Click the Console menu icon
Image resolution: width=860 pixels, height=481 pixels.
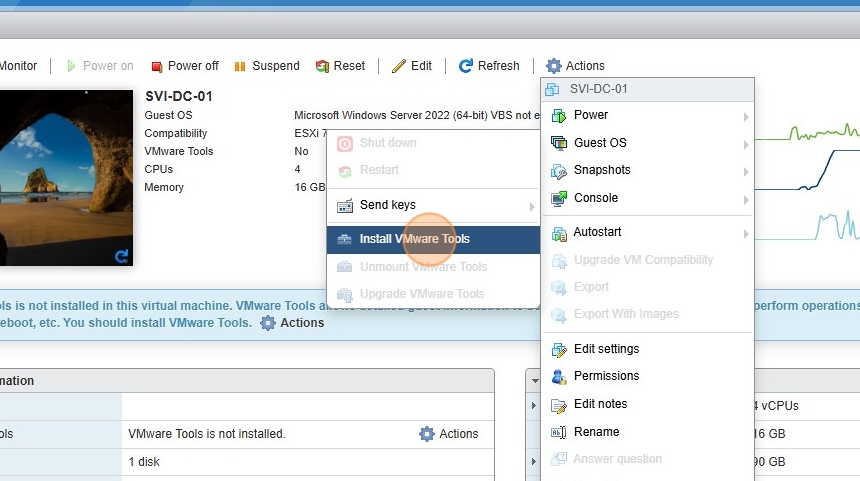[559, 199]
